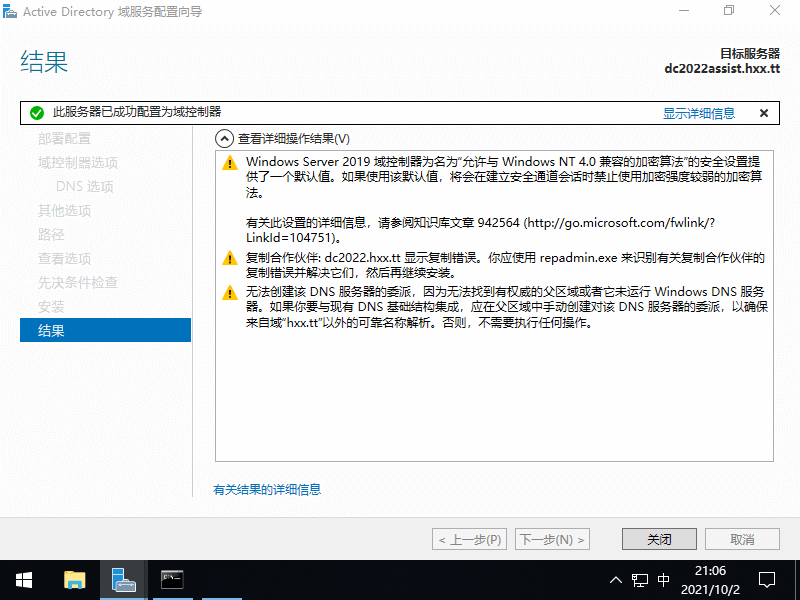
Task: Select 先决条件检查 step in sidebar
Action: [78, 283]
